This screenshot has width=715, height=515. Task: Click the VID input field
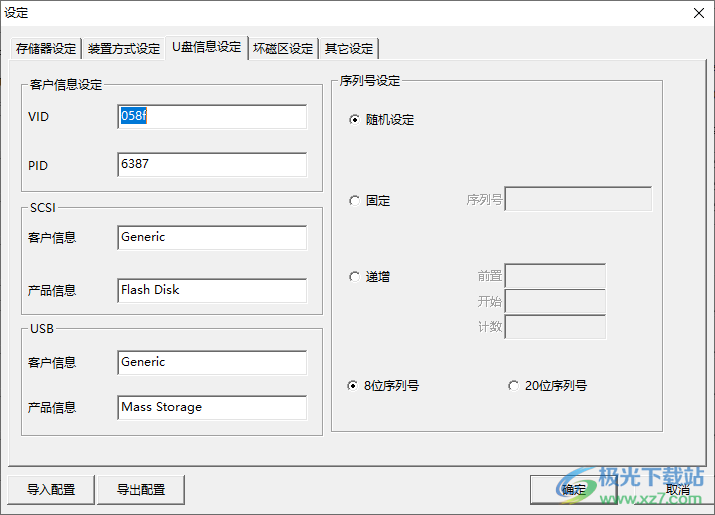212,117
